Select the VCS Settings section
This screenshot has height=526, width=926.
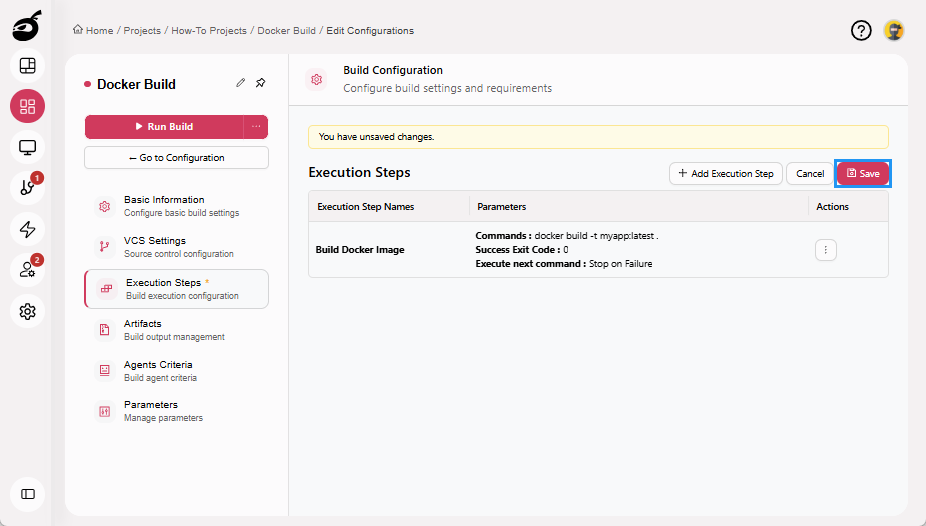pos(177,247)
